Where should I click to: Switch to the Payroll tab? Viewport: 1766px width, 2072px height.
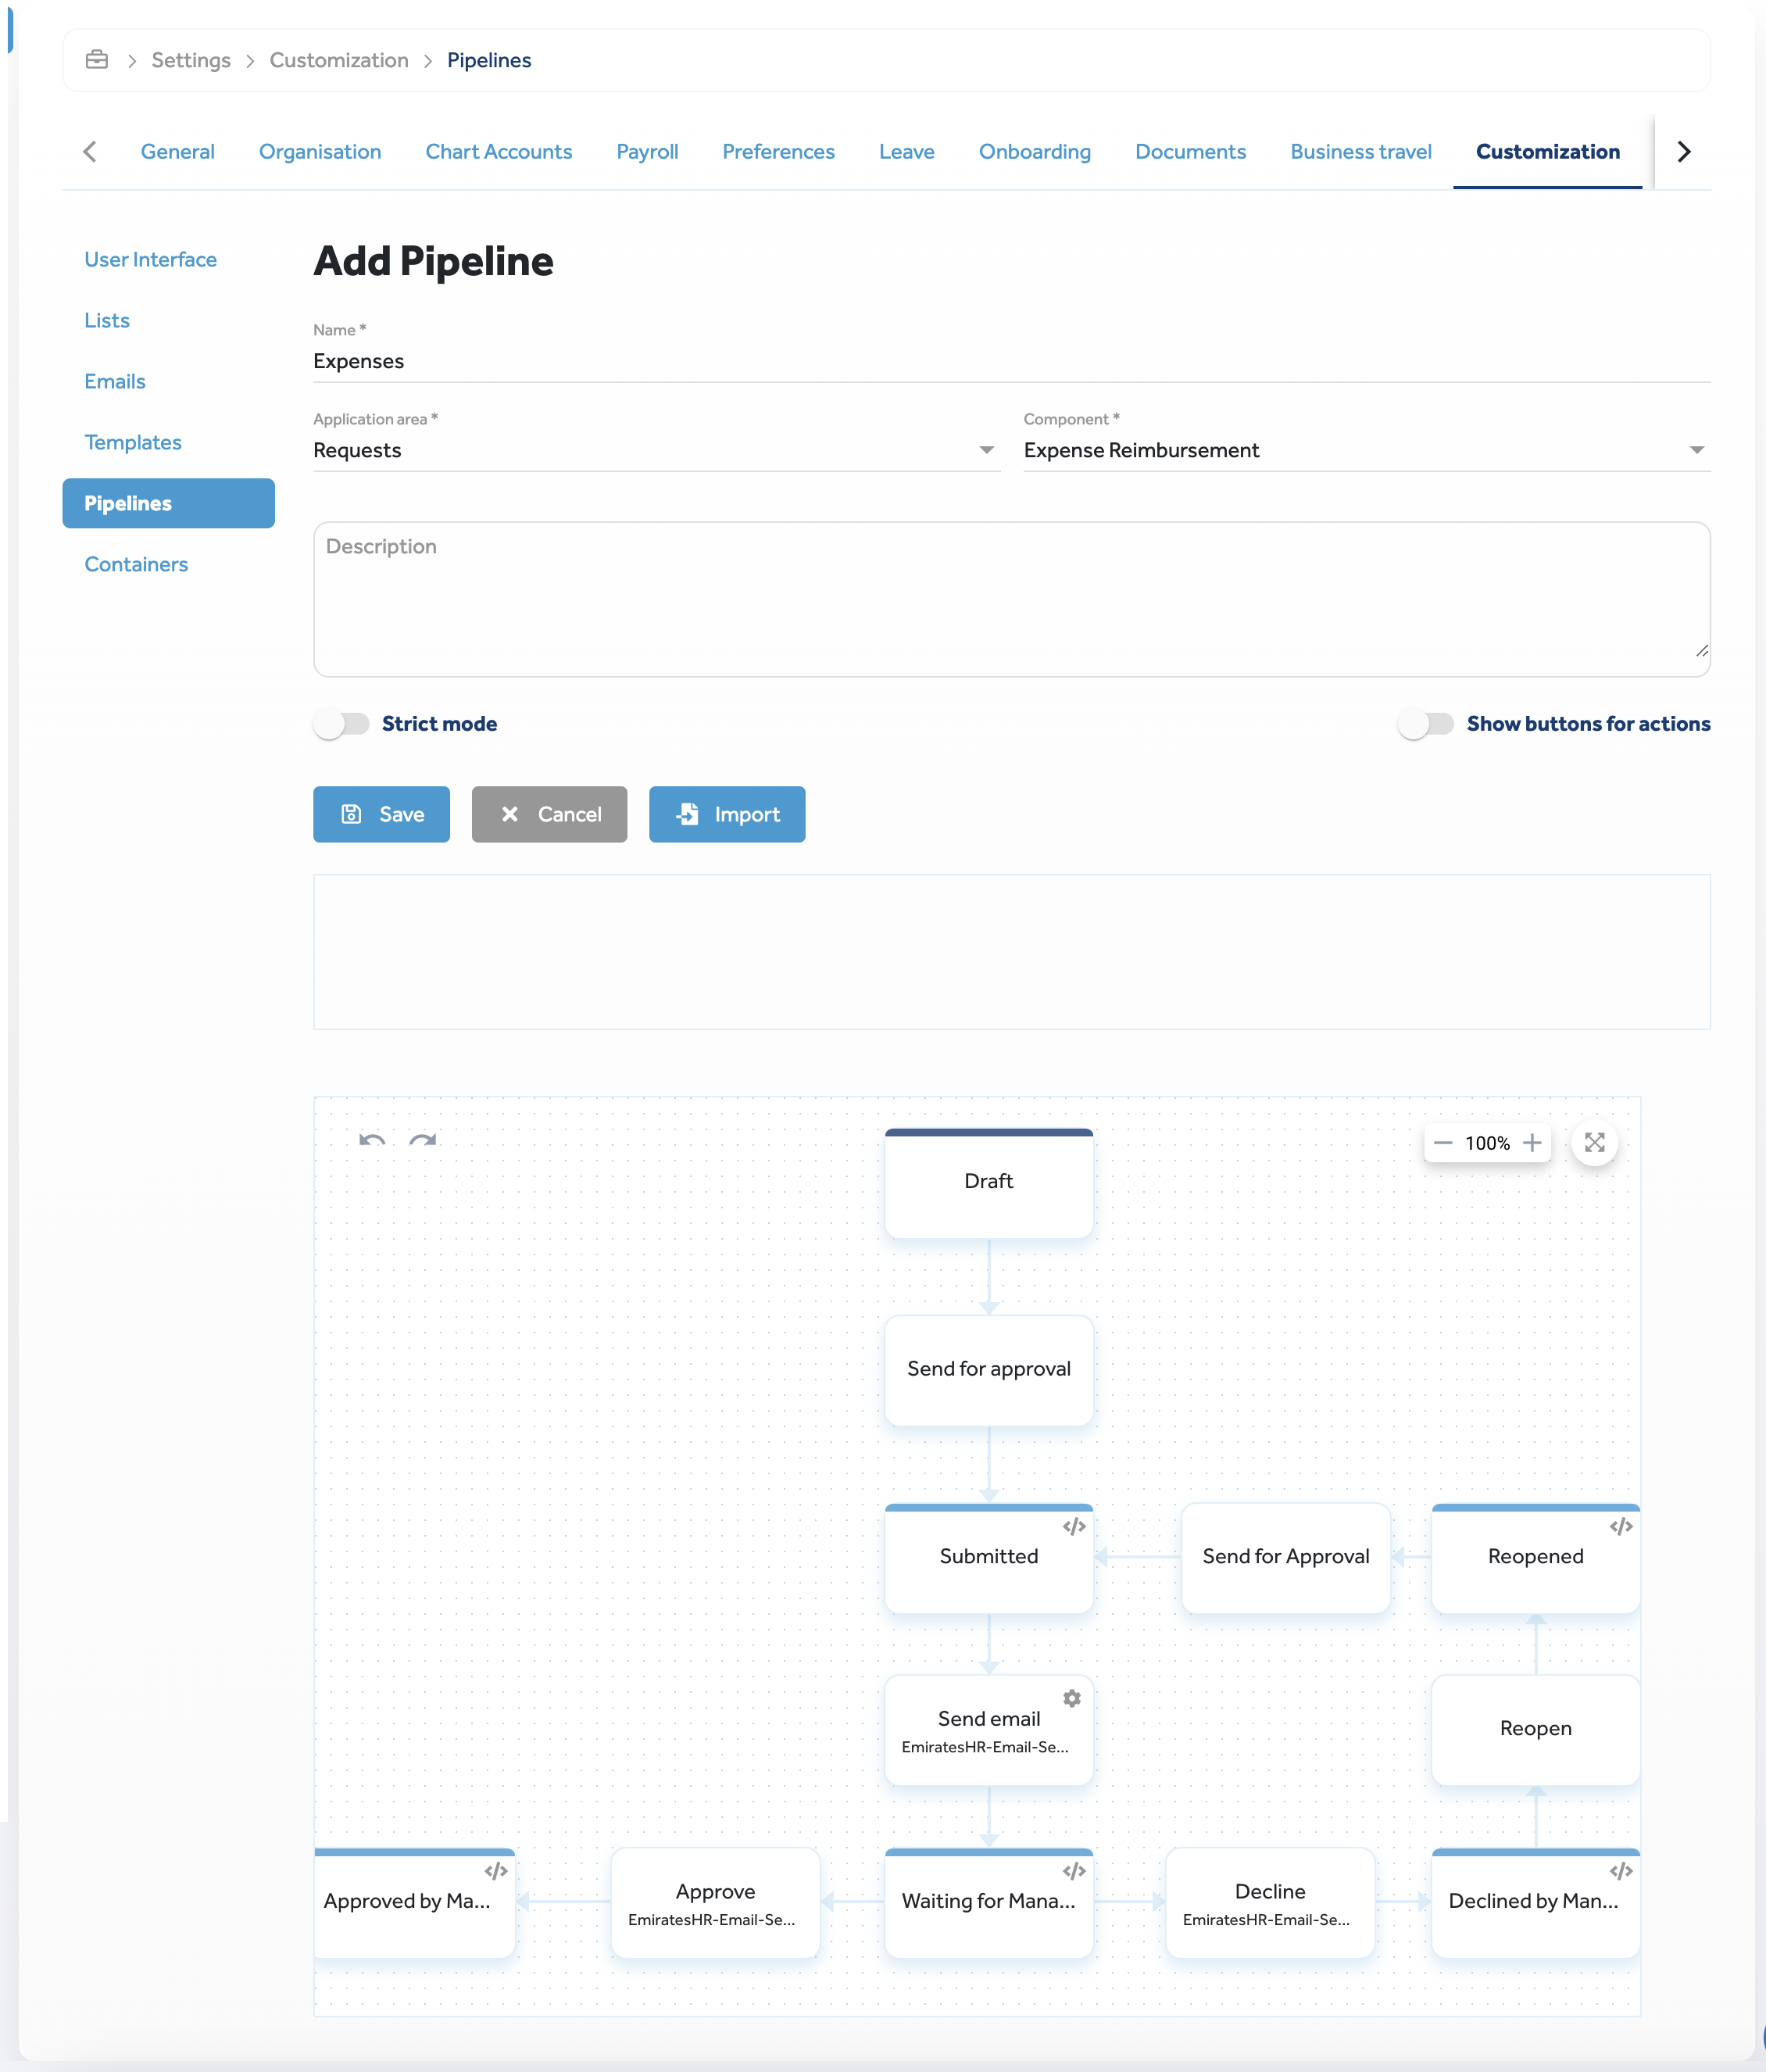pos(647,152)
